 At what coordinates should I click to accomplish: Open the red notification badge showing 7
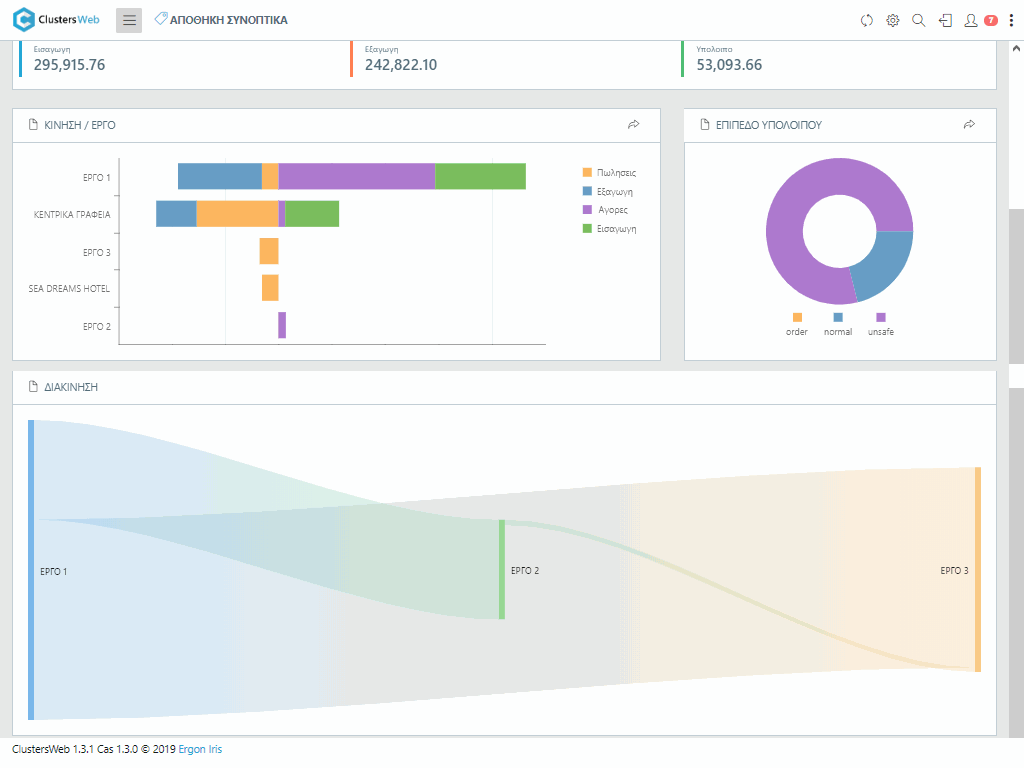(991, 20)
